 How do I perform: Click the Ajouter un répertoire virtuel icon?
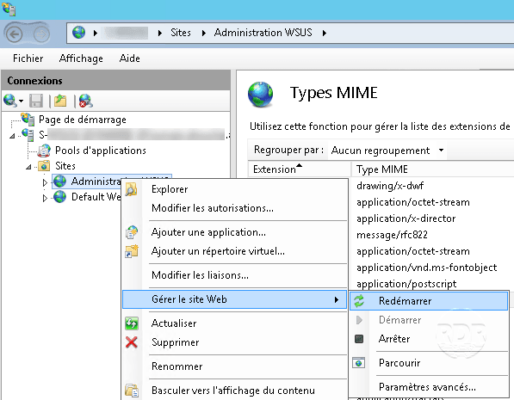click(132, 251)
